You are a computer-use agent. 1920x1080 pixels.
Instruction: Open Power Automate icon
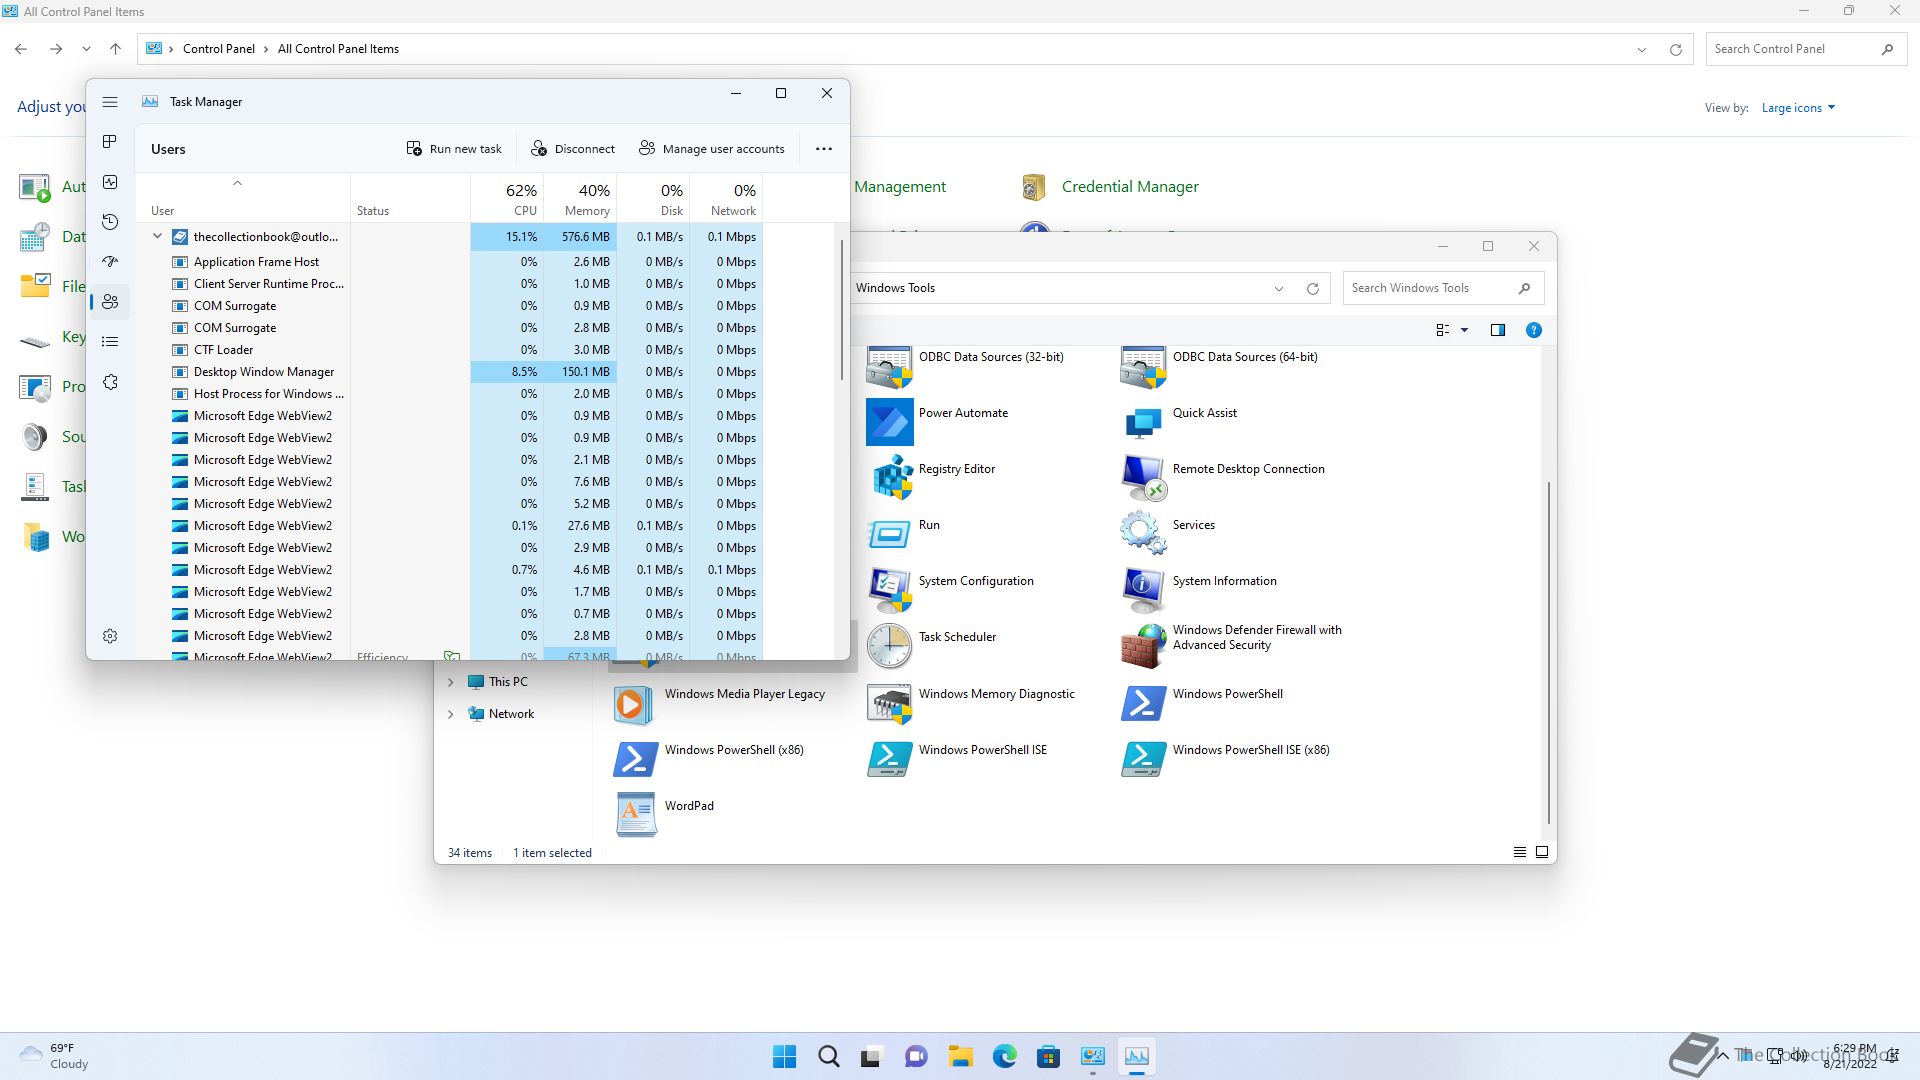(x=889, y=422)
